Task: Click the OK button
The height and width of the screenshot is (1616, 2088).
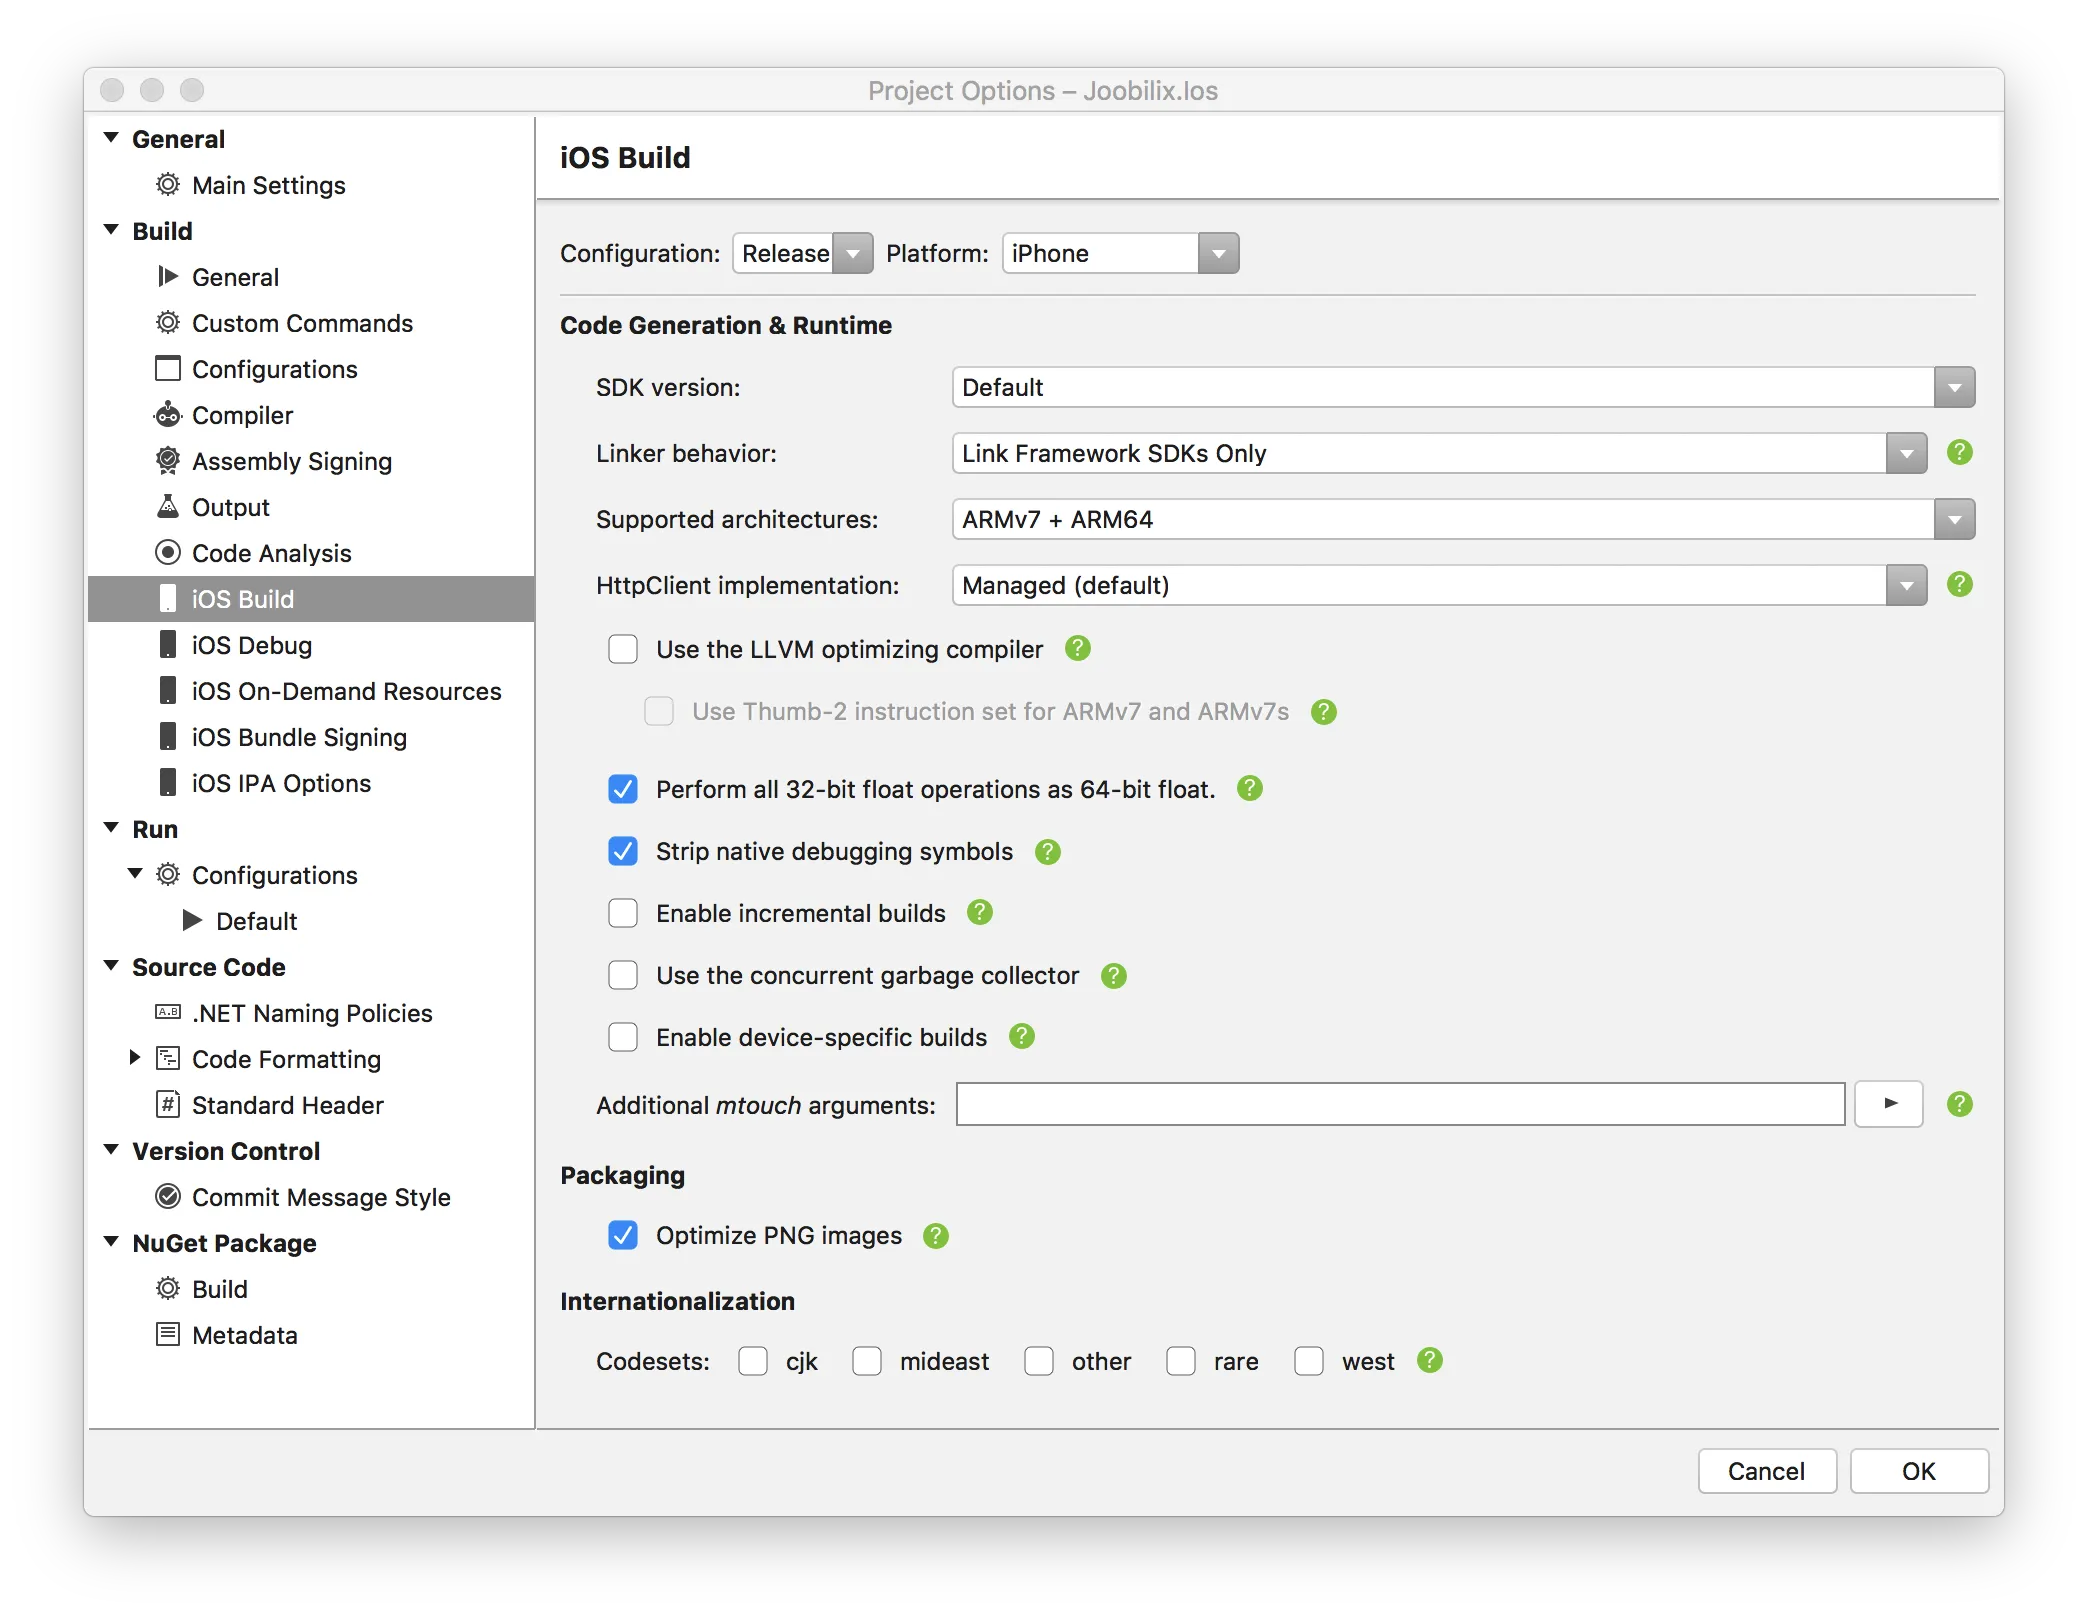Action: [x=1918, y=1471]
